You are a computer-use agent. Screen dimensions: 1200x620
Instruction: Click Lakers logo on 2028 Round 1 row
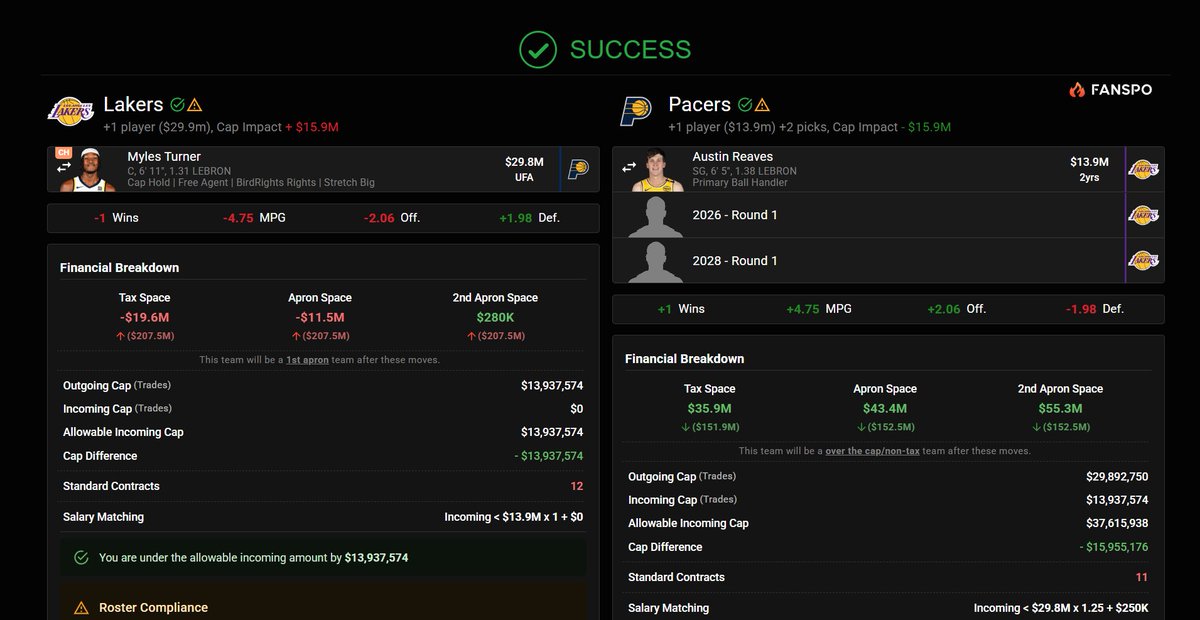pyautogui.click(x=1144, y=260)
